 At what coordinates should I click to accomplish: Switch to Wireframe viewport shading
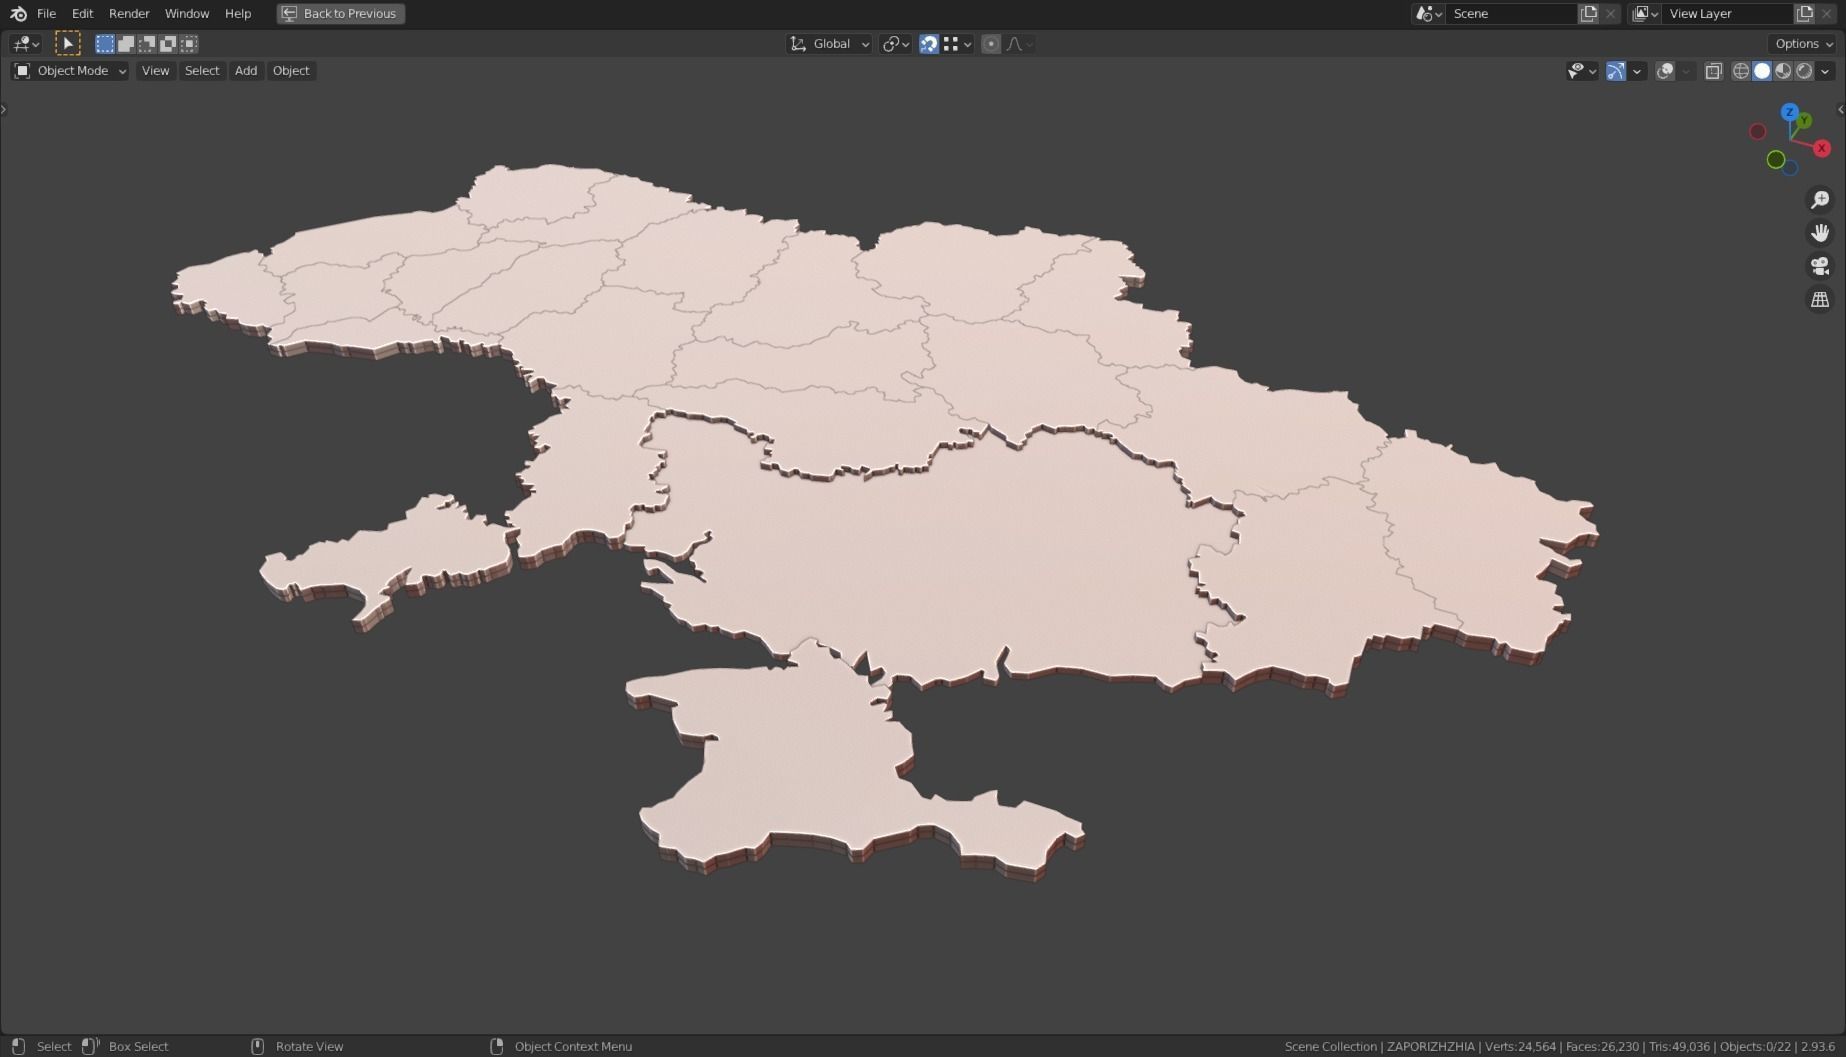(x=1741, y=70)
